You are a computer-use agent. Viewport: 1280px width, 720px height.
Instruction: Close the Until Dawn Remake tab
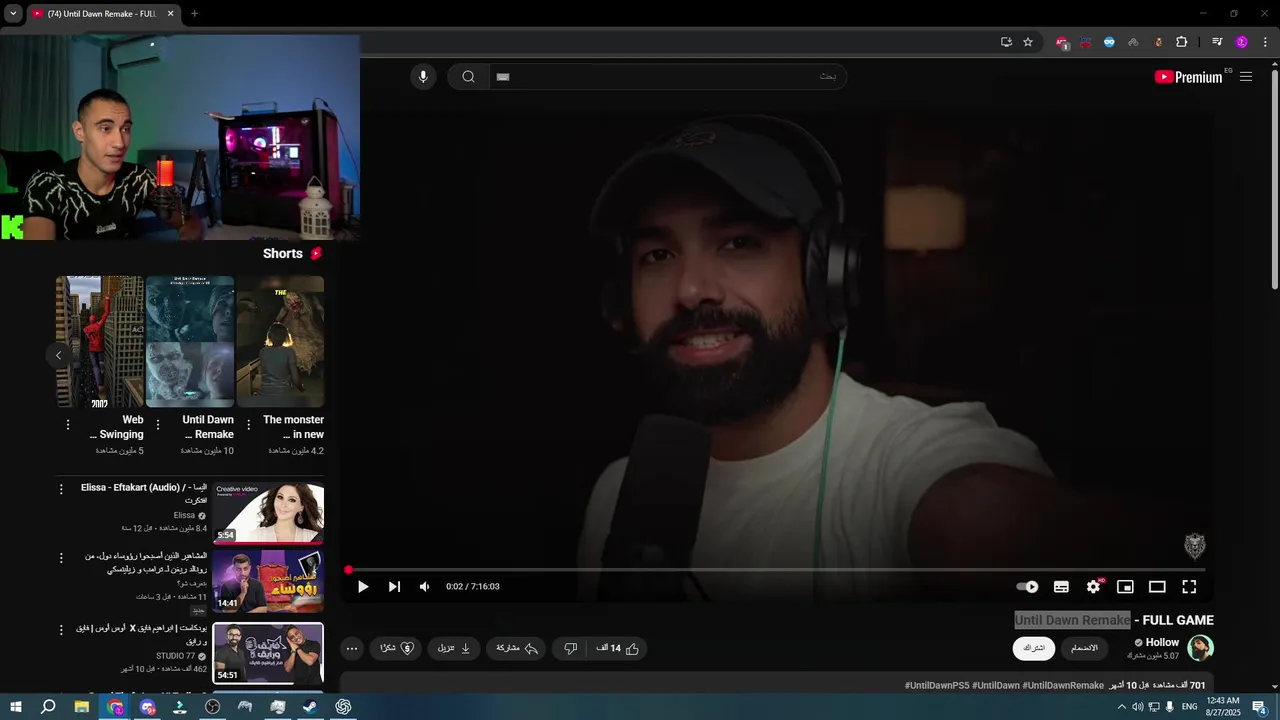(x=170, y=14)
